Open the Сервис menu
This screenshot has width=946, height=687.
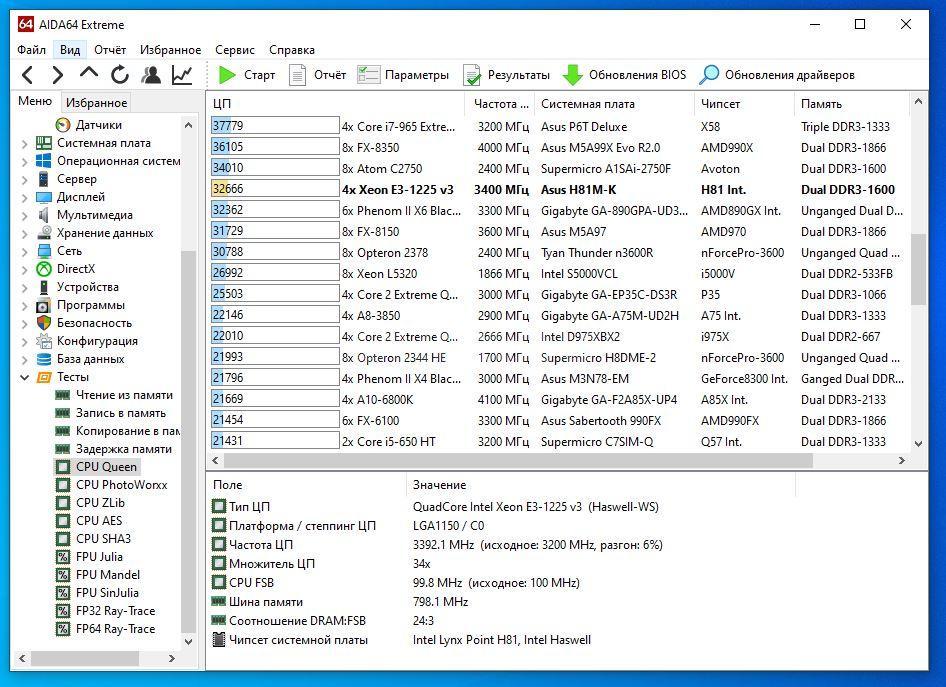click(x=234, y=49)
